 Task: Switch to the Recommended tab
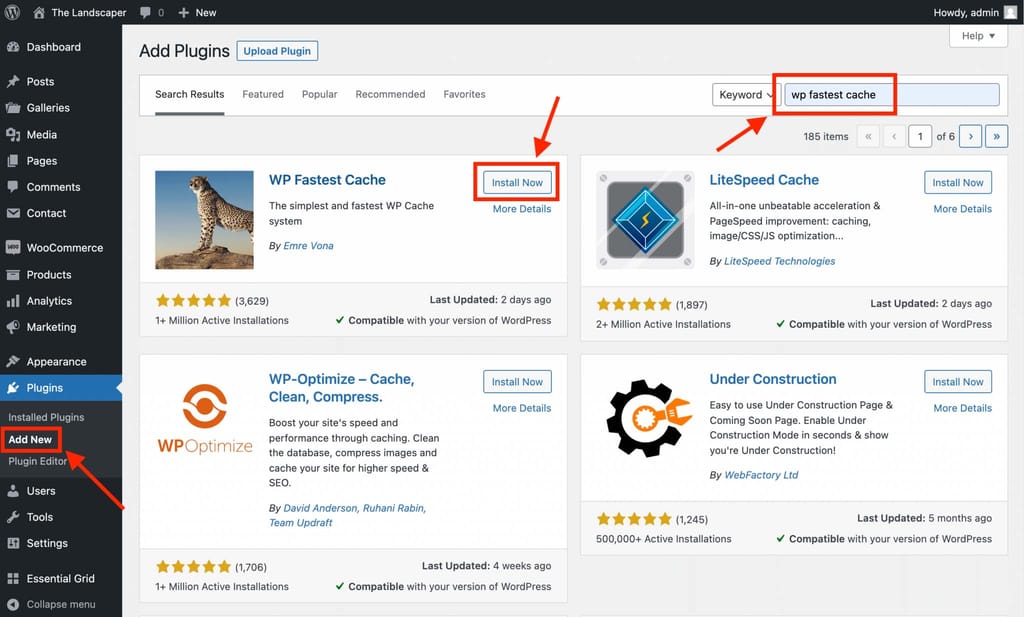coord(390,95)
